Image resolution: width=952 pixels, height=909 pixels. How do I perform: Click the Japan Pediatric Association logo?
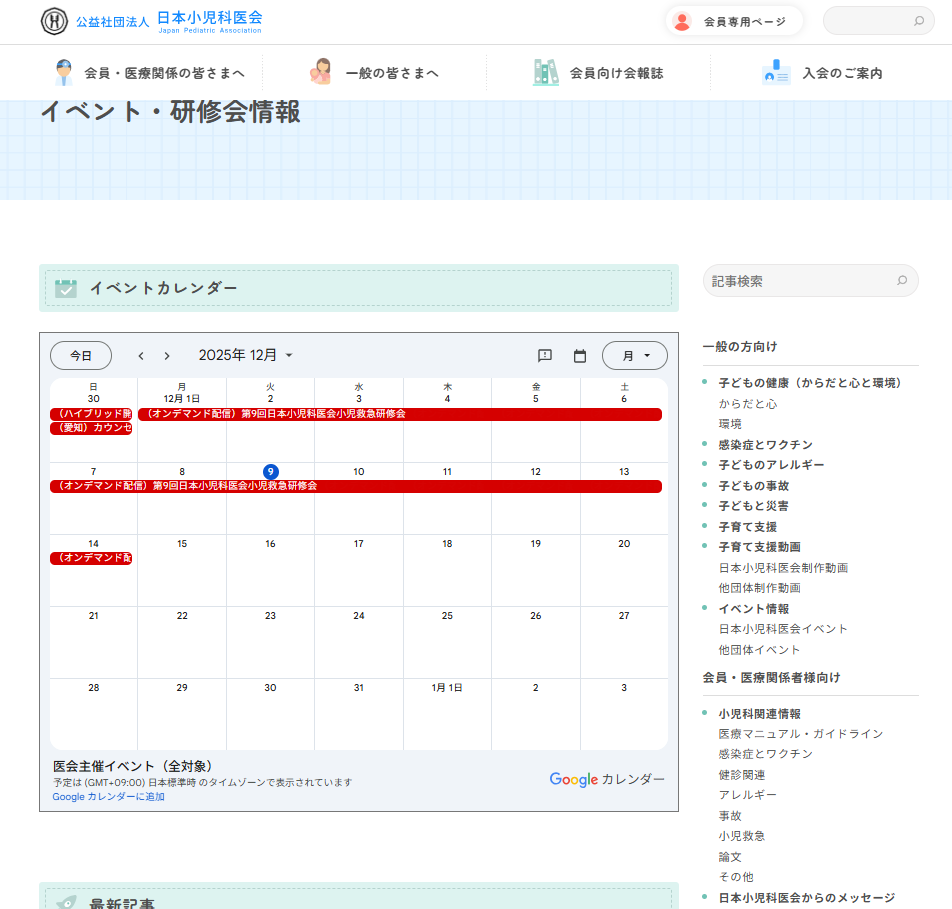(x=151, y=21)
